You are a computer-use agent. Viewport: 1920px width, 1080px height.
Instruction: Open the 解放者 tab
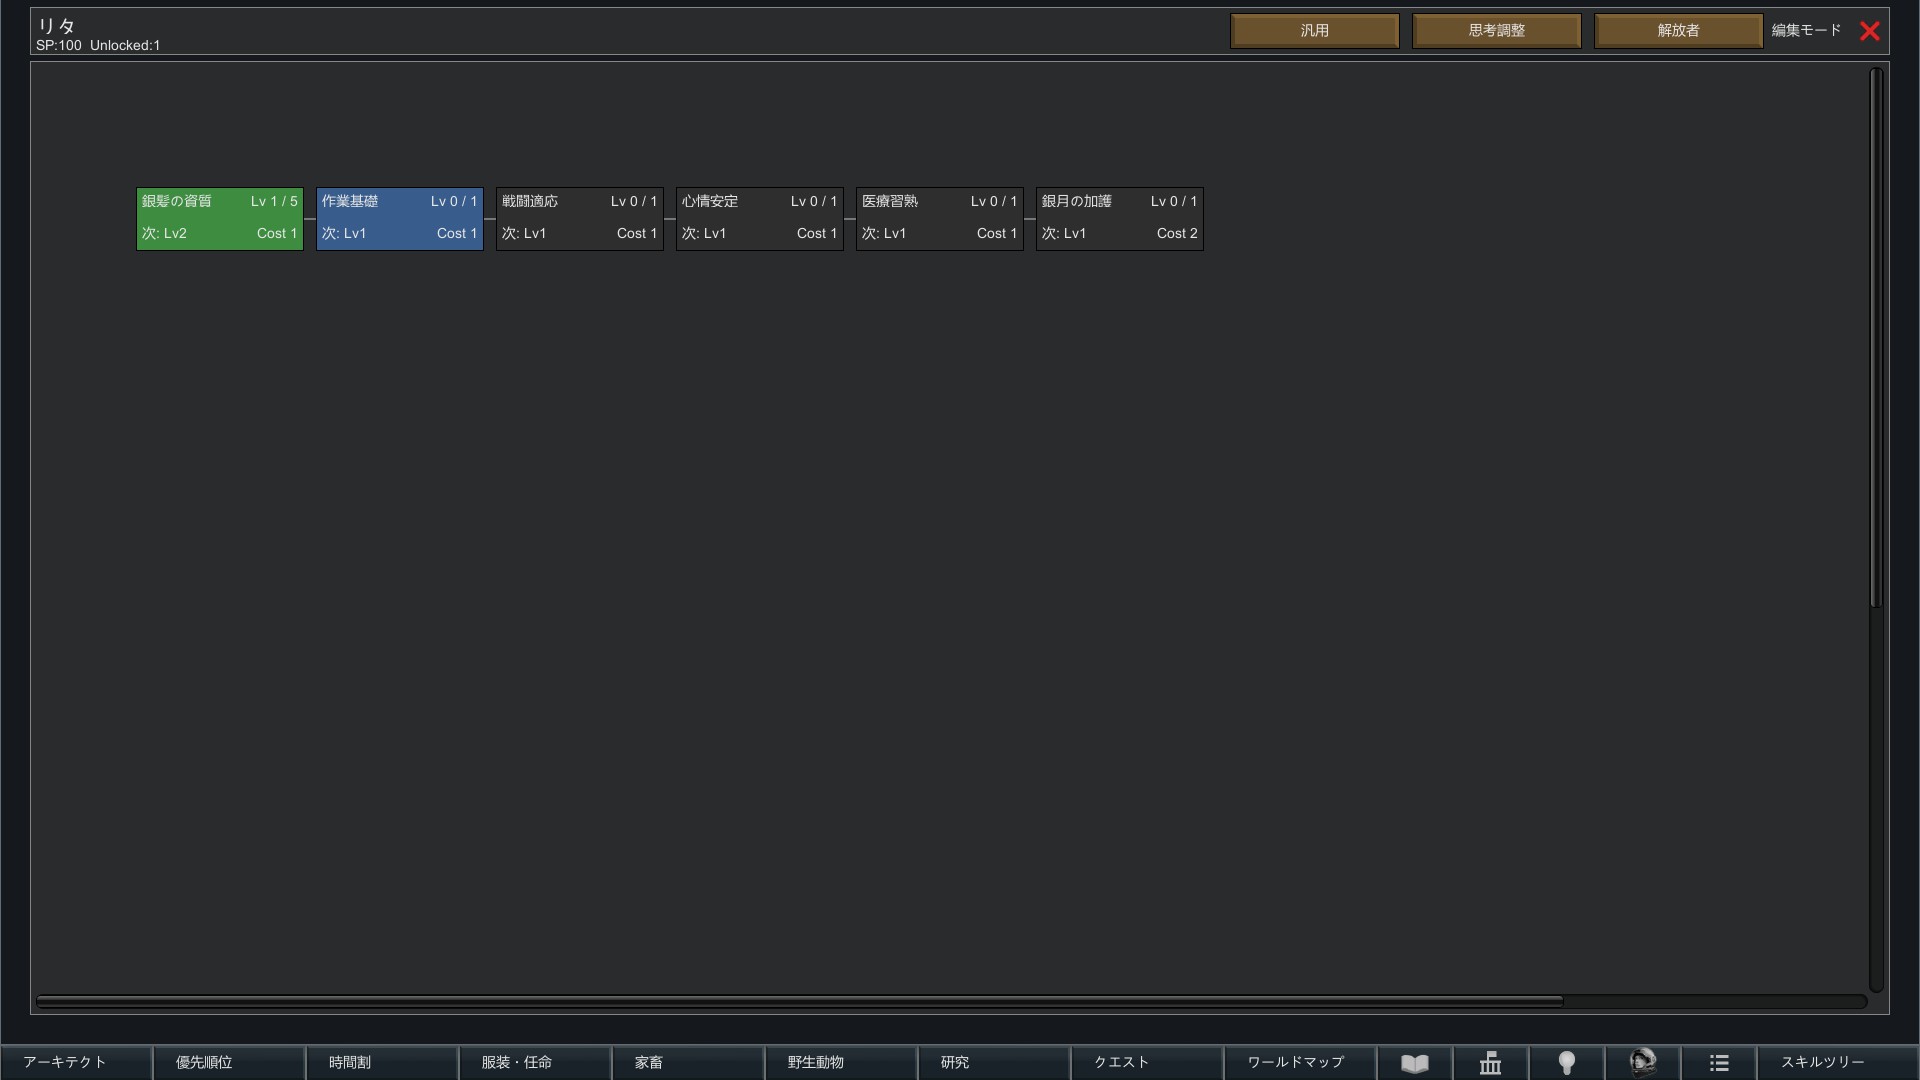tap(1678, 31)
